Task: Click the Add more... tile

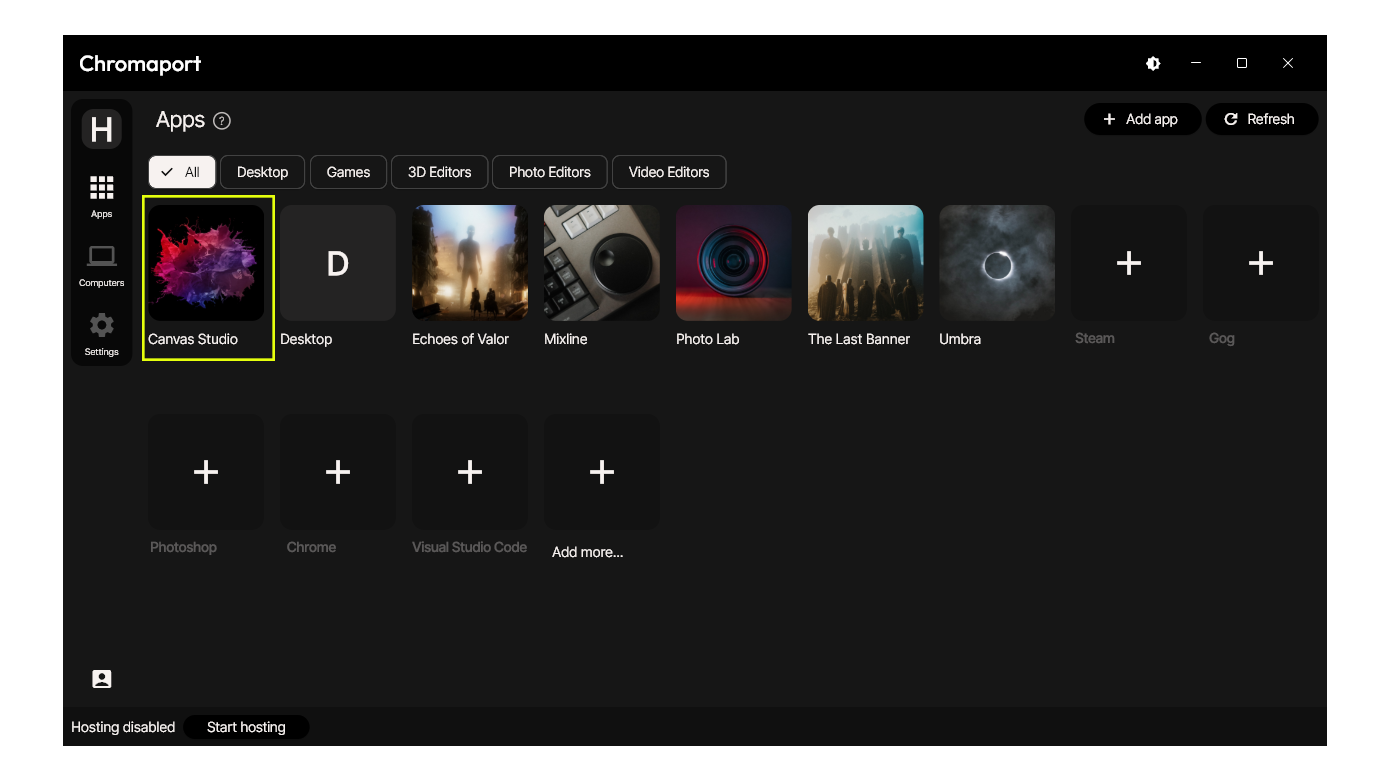Action: 602,472
